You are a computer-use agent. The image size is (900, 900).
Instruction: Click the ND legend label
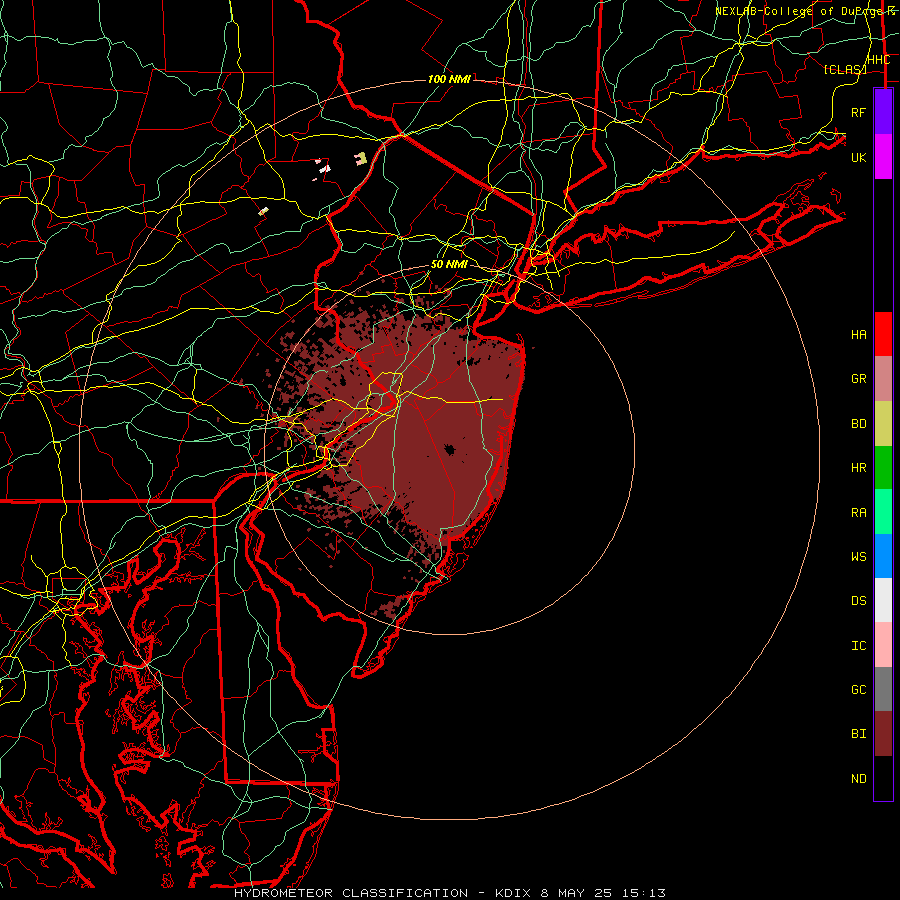859,779
